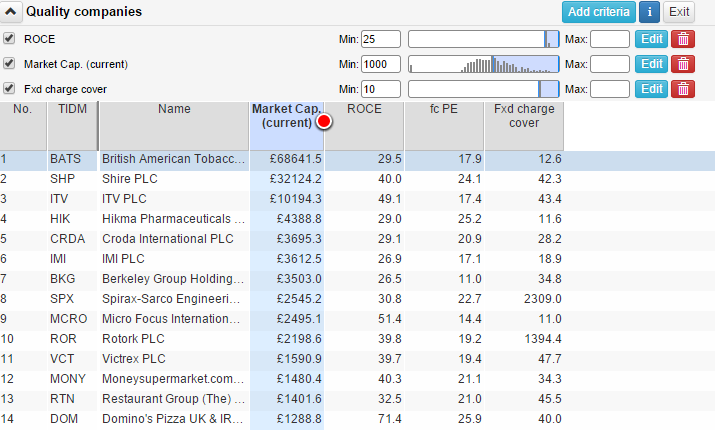Click Fxd charge cover value 1394.4
This screenshot has height=430, width=715.
click(543, 339)
